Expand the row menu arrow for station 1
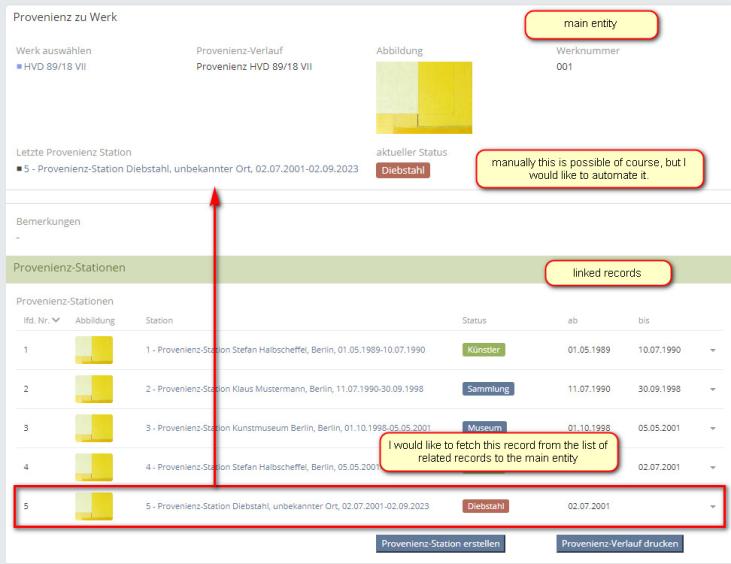Screen dimensions: 731x564 pos(713,350)
